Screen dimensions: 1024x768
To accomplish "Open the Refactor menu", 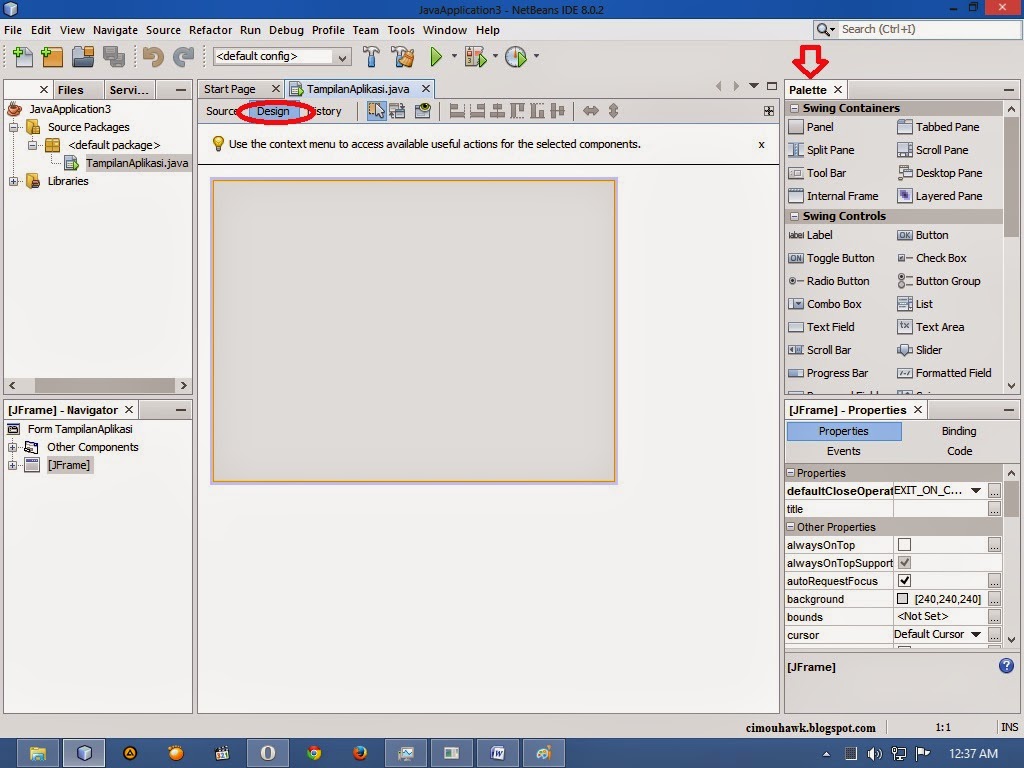I will (210, 30).
